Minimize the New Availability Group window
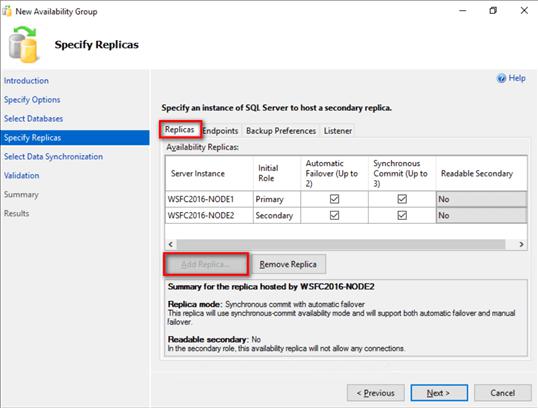The width and height of the screenshot is (538, 408). coord(463,11)
